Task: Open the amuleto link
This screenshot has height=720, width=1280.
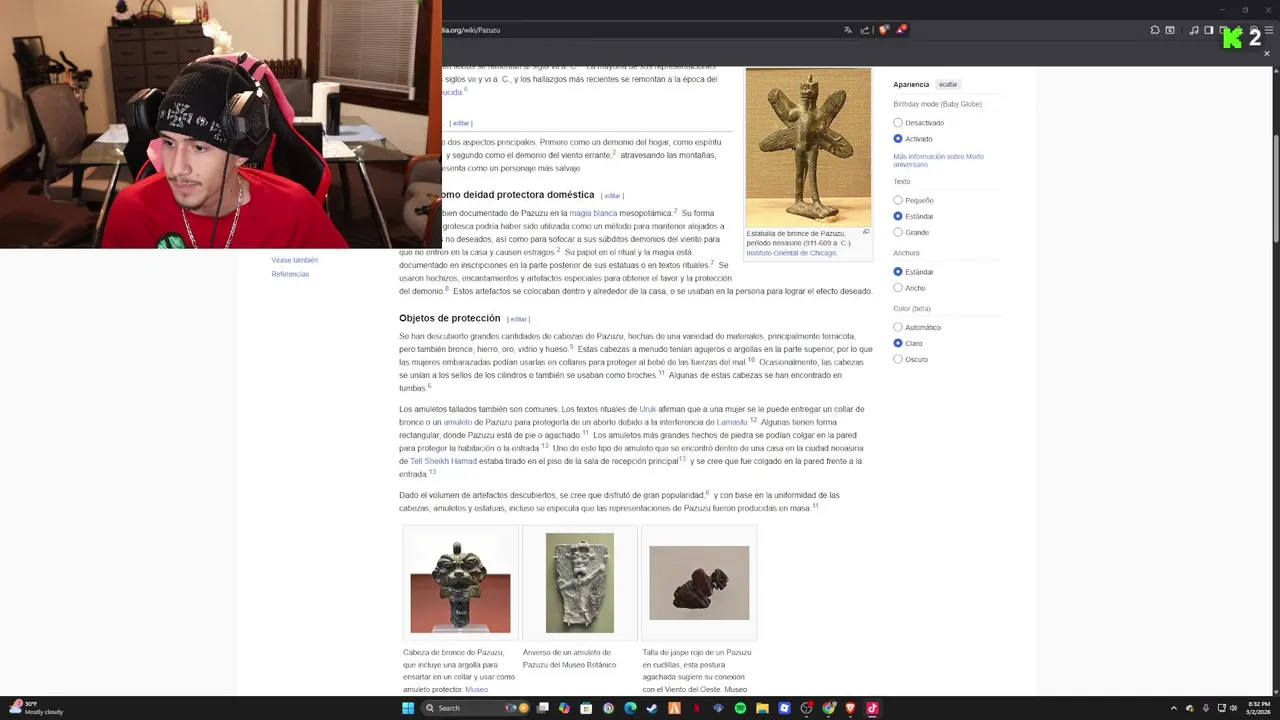Action: 457,422
